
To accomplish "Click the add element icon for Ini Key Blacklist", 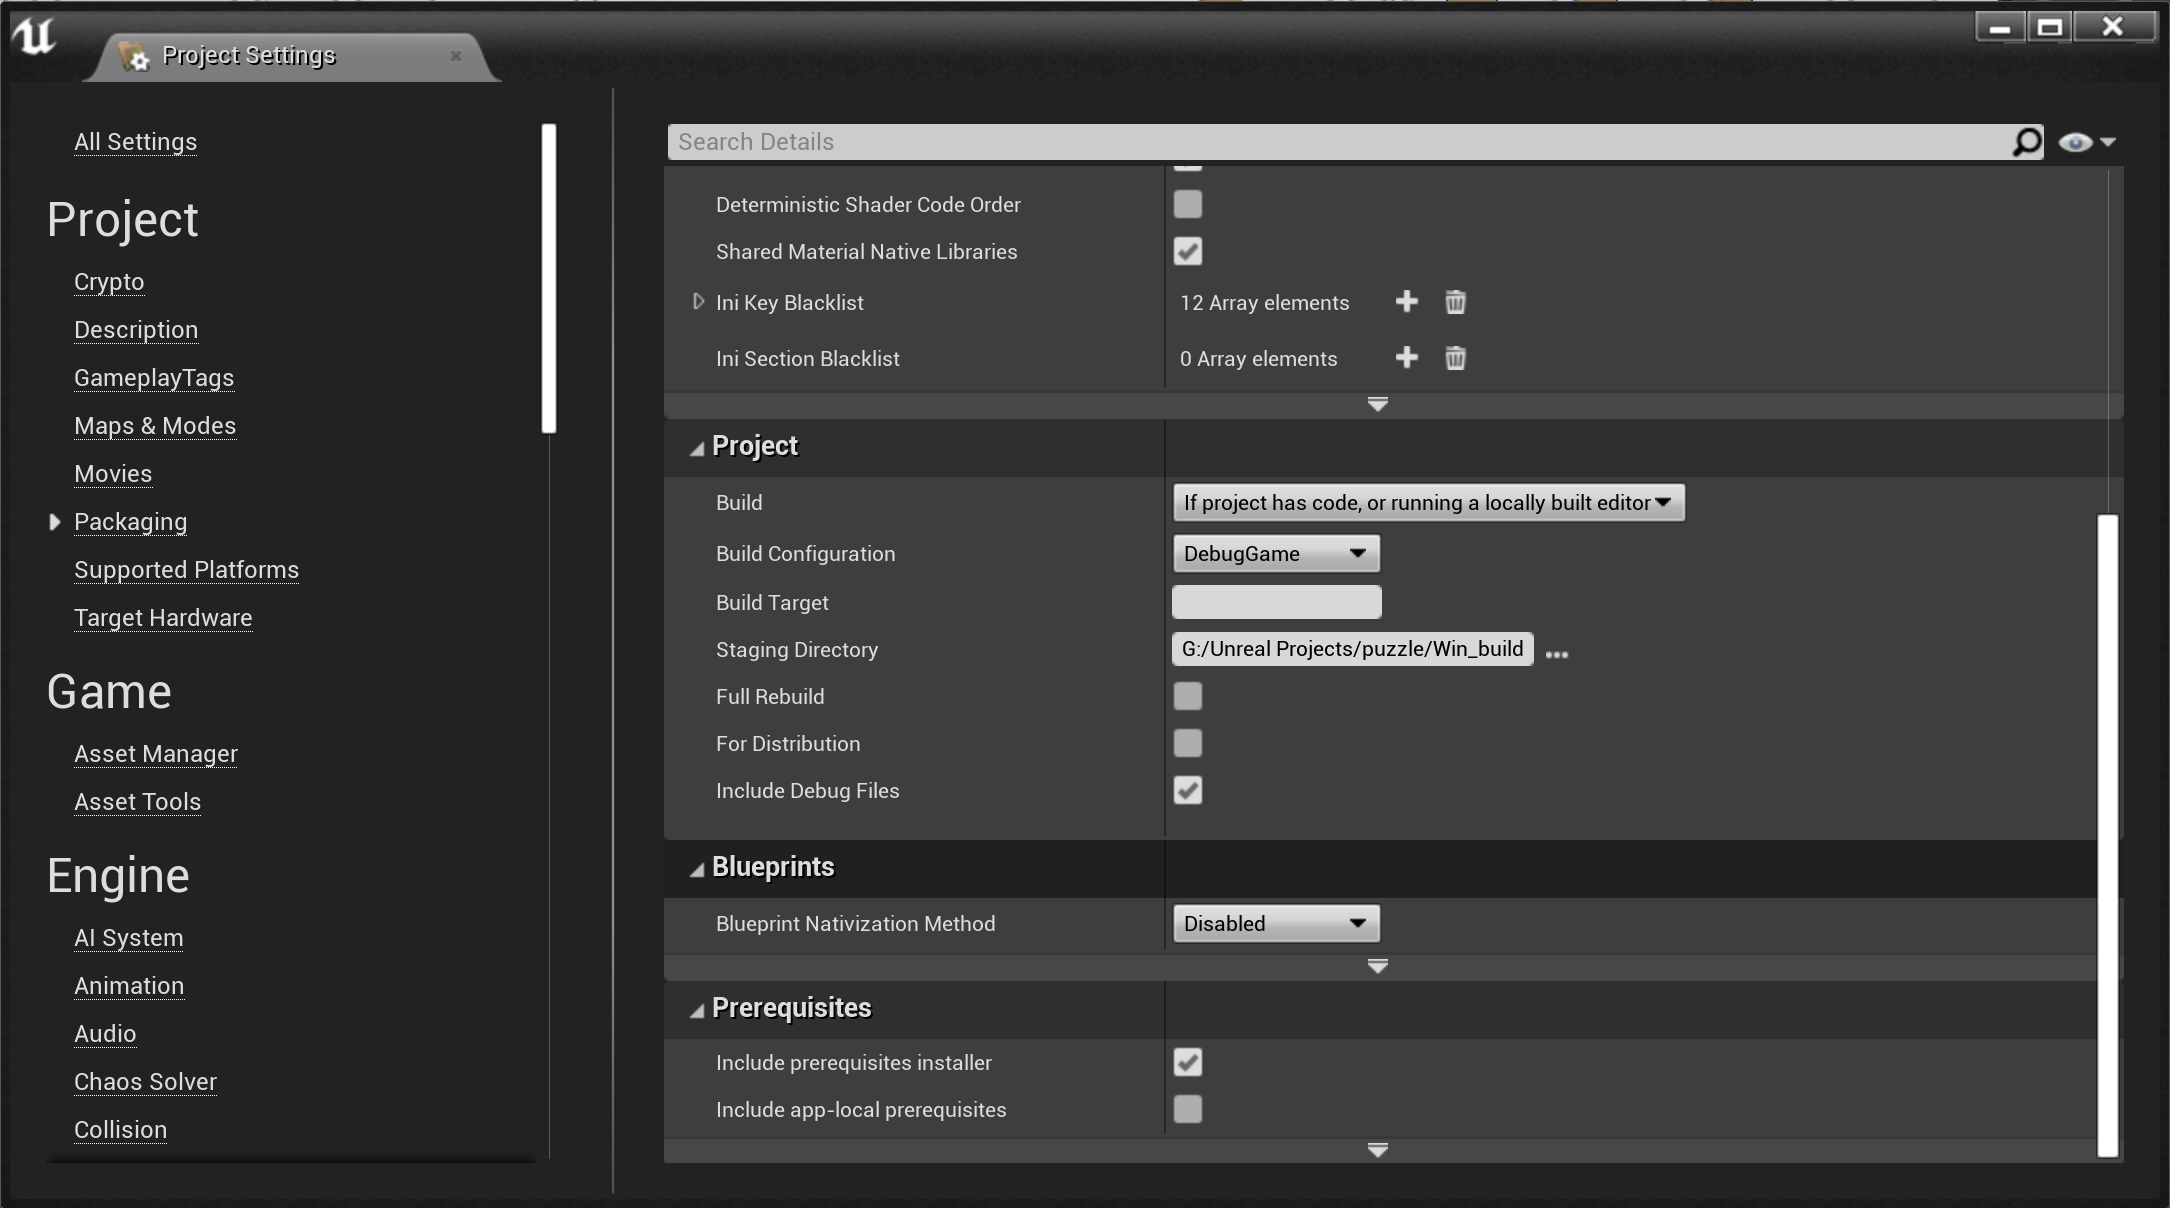I will pos(1404,302).
